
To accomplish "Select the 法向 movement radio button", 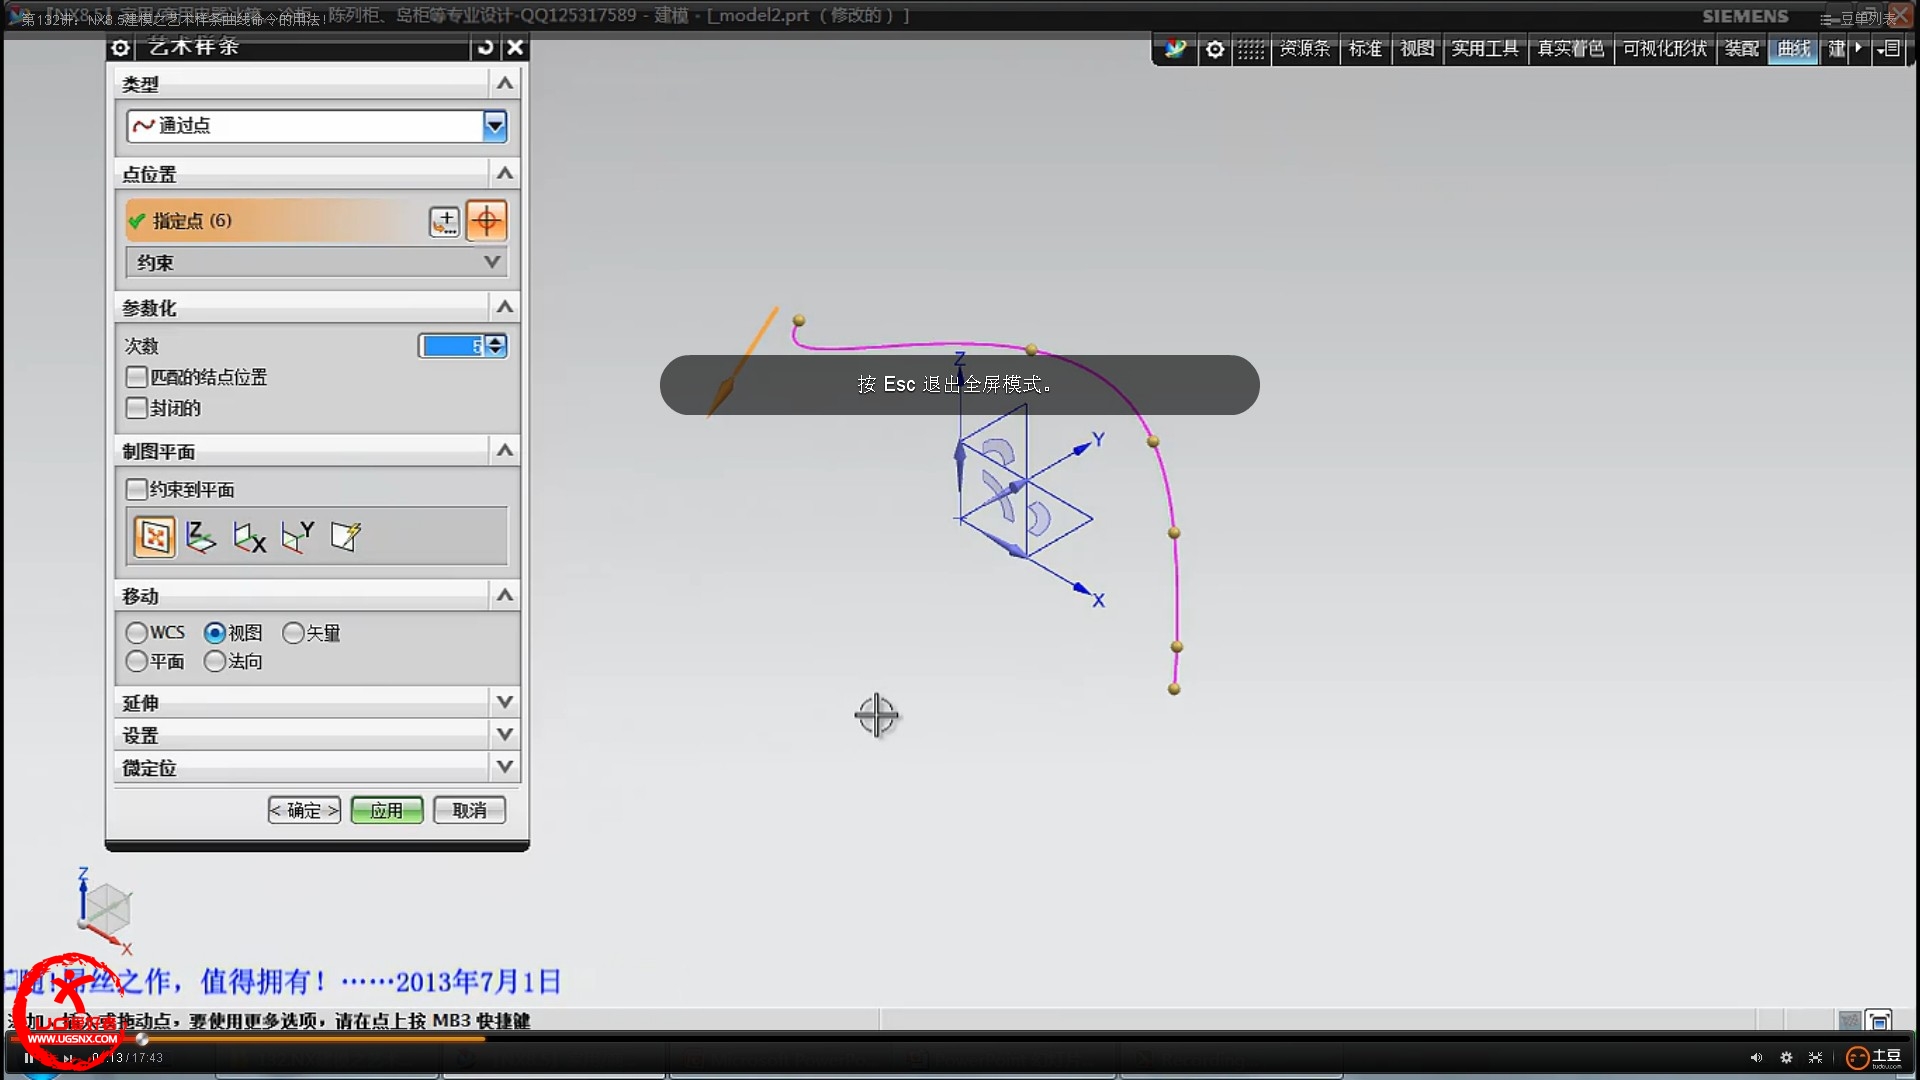I will pos(214,661).
